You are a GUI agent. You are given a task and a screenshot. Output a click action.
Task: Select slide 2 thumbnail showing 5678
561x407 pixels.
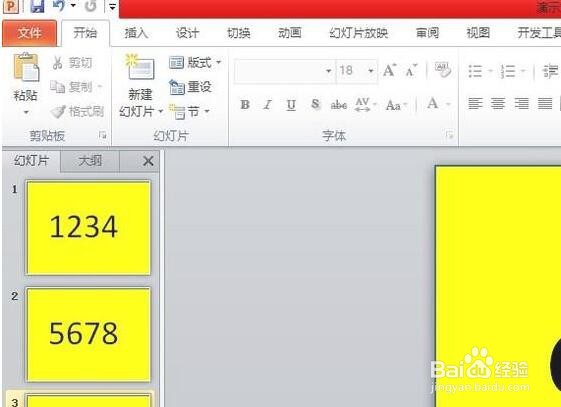tap(88, 334)
